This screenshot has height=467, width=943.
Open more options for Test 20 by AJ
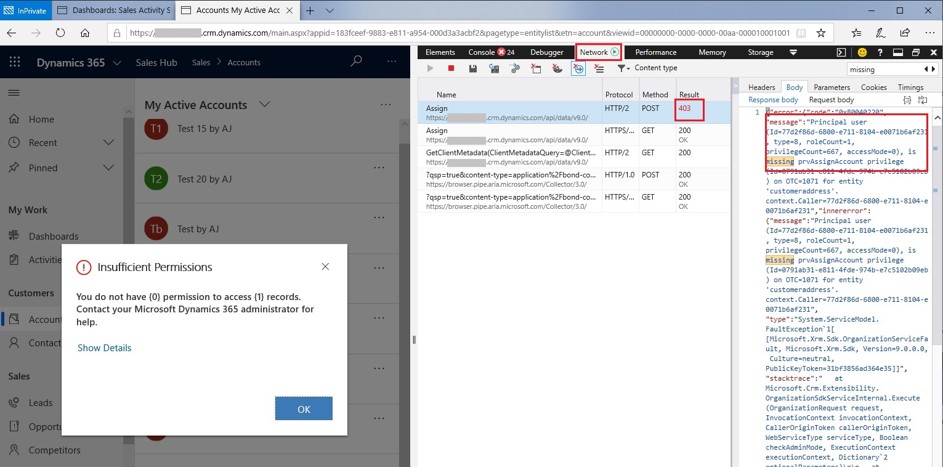pos(378,168)
